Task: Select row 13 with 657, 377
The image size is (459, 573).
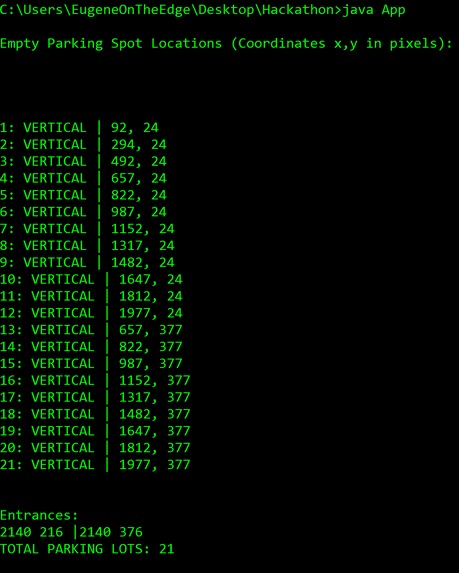Action: (91, 330)
